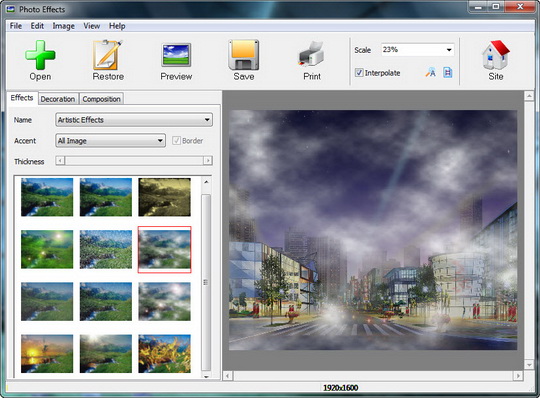Click the Thickness slider left arrow

tap(60, 160)
